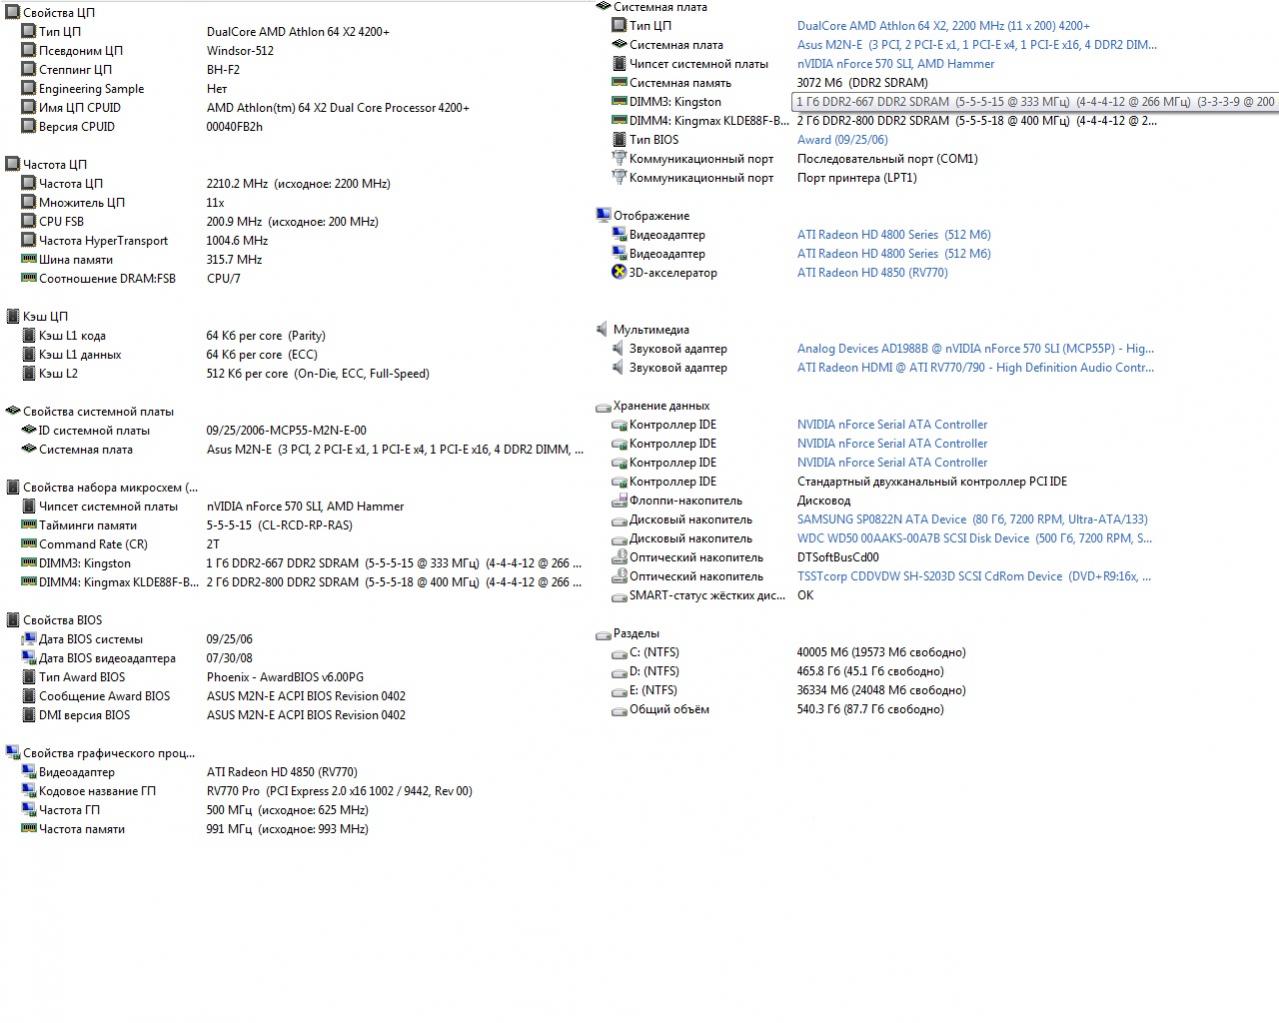Click the memory icon beside Шина памяти
The image size is (1279, 1023).
(x=28, y=259)
